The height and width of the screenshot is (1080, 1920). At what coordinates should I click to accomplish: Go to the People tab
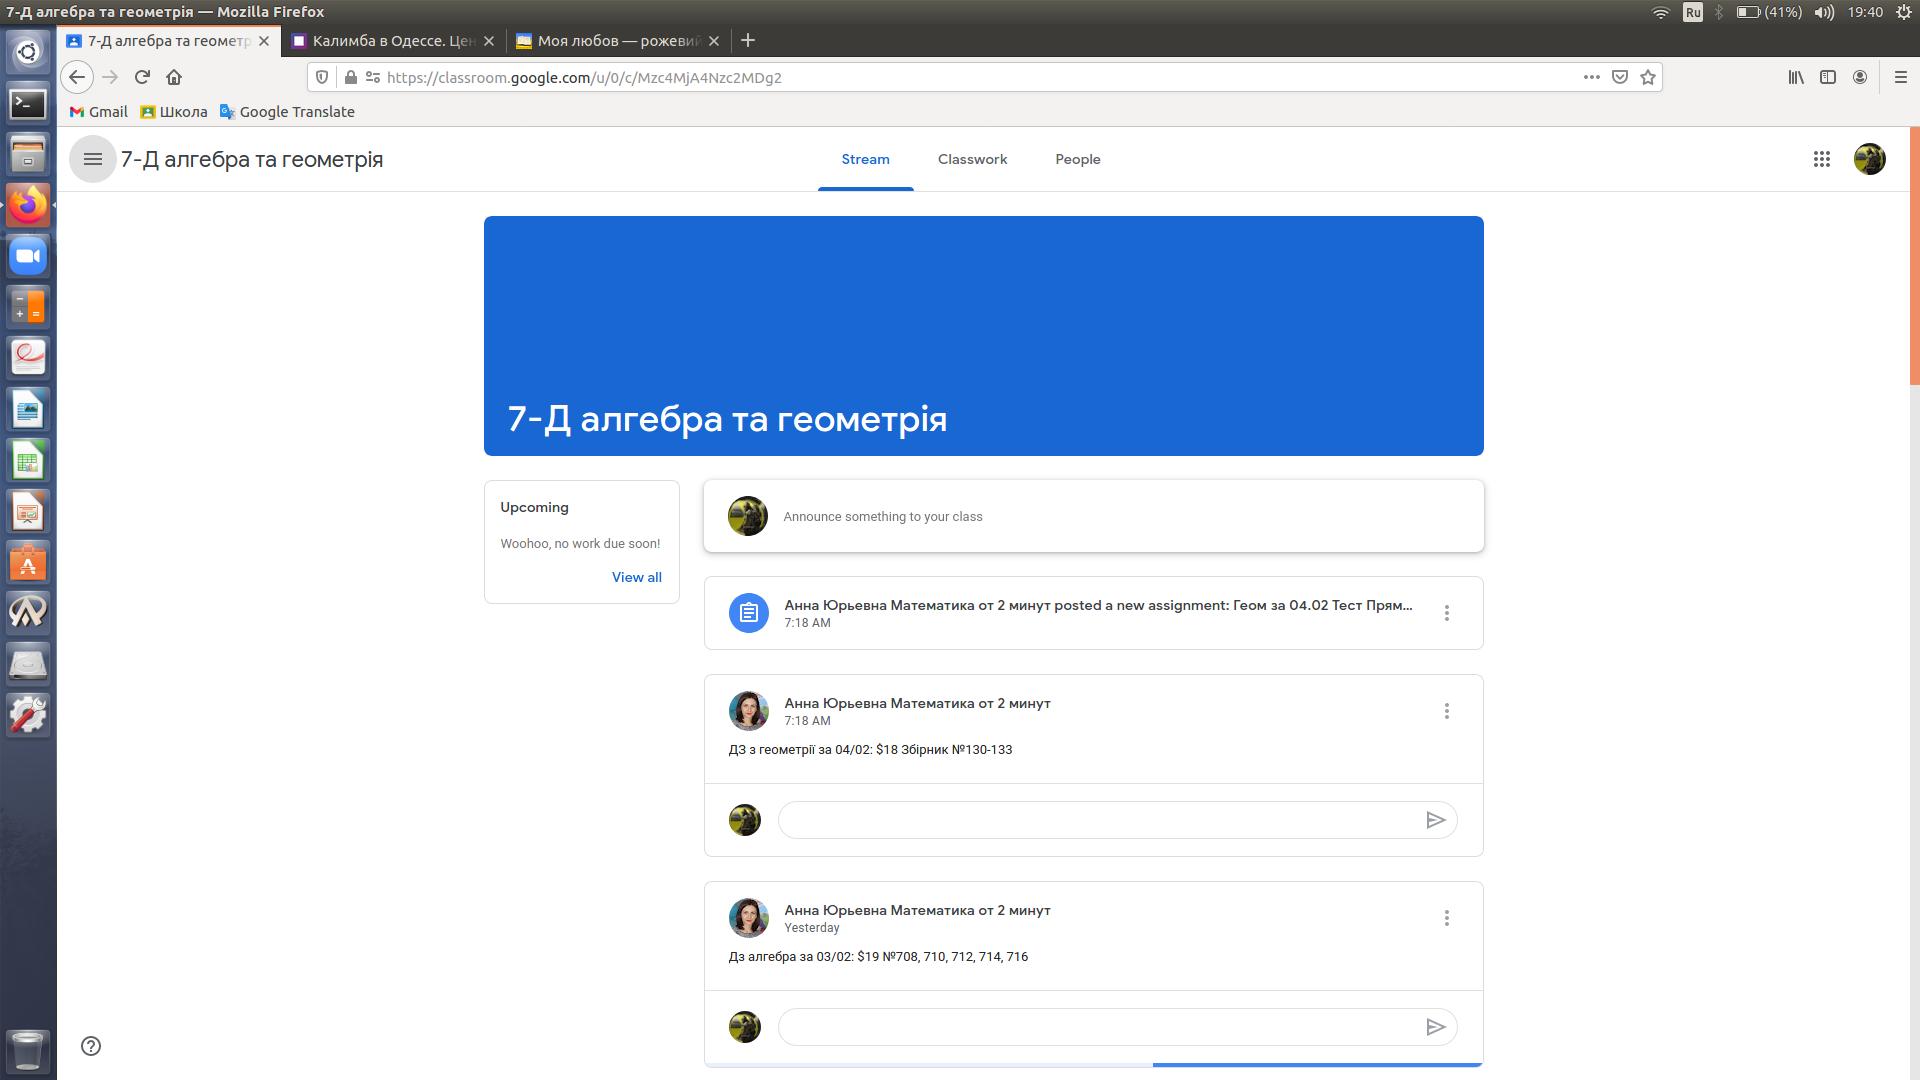[x=1077, y=159]
